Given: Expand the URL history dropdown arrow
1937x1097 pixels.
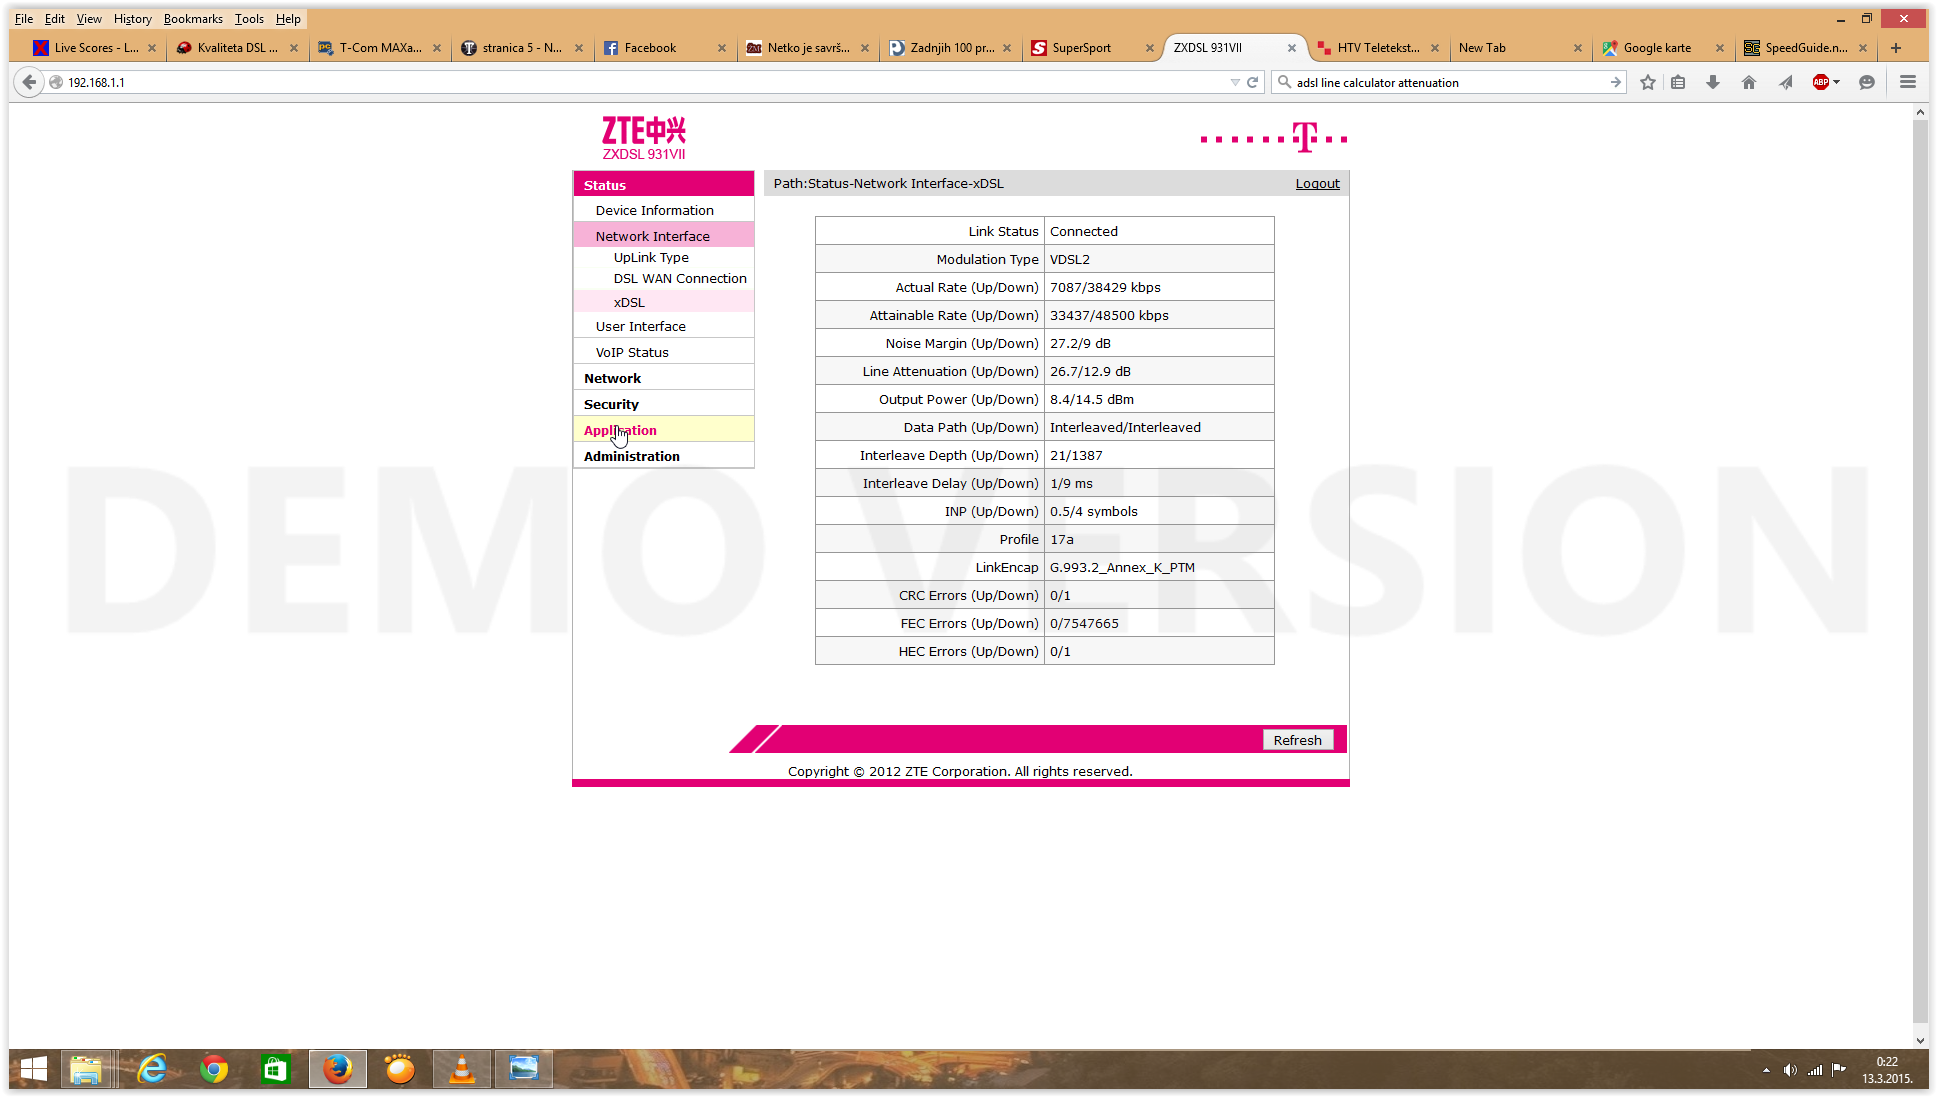Looking at the screenshot, I should pos(1234,83).
